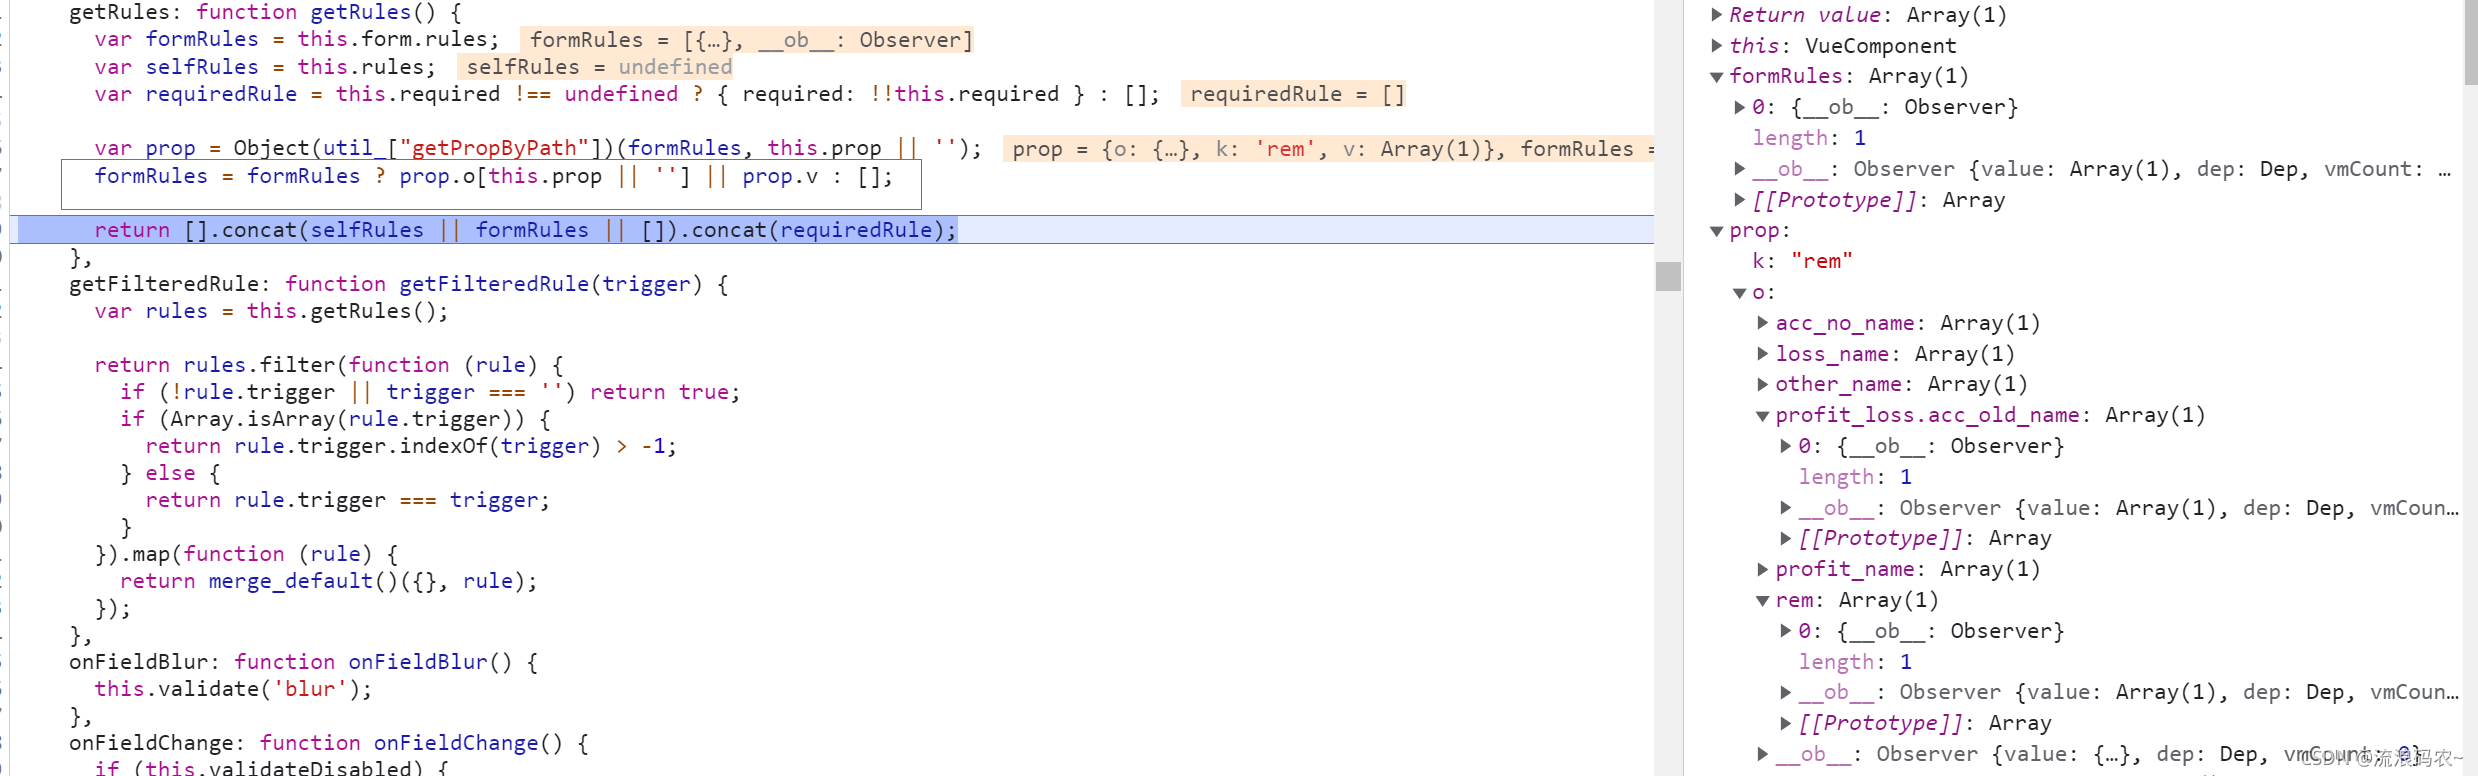Expand other_name Array(1) entry
The width and height of the screenshot is (2478, 776).
coord(1762,385)
